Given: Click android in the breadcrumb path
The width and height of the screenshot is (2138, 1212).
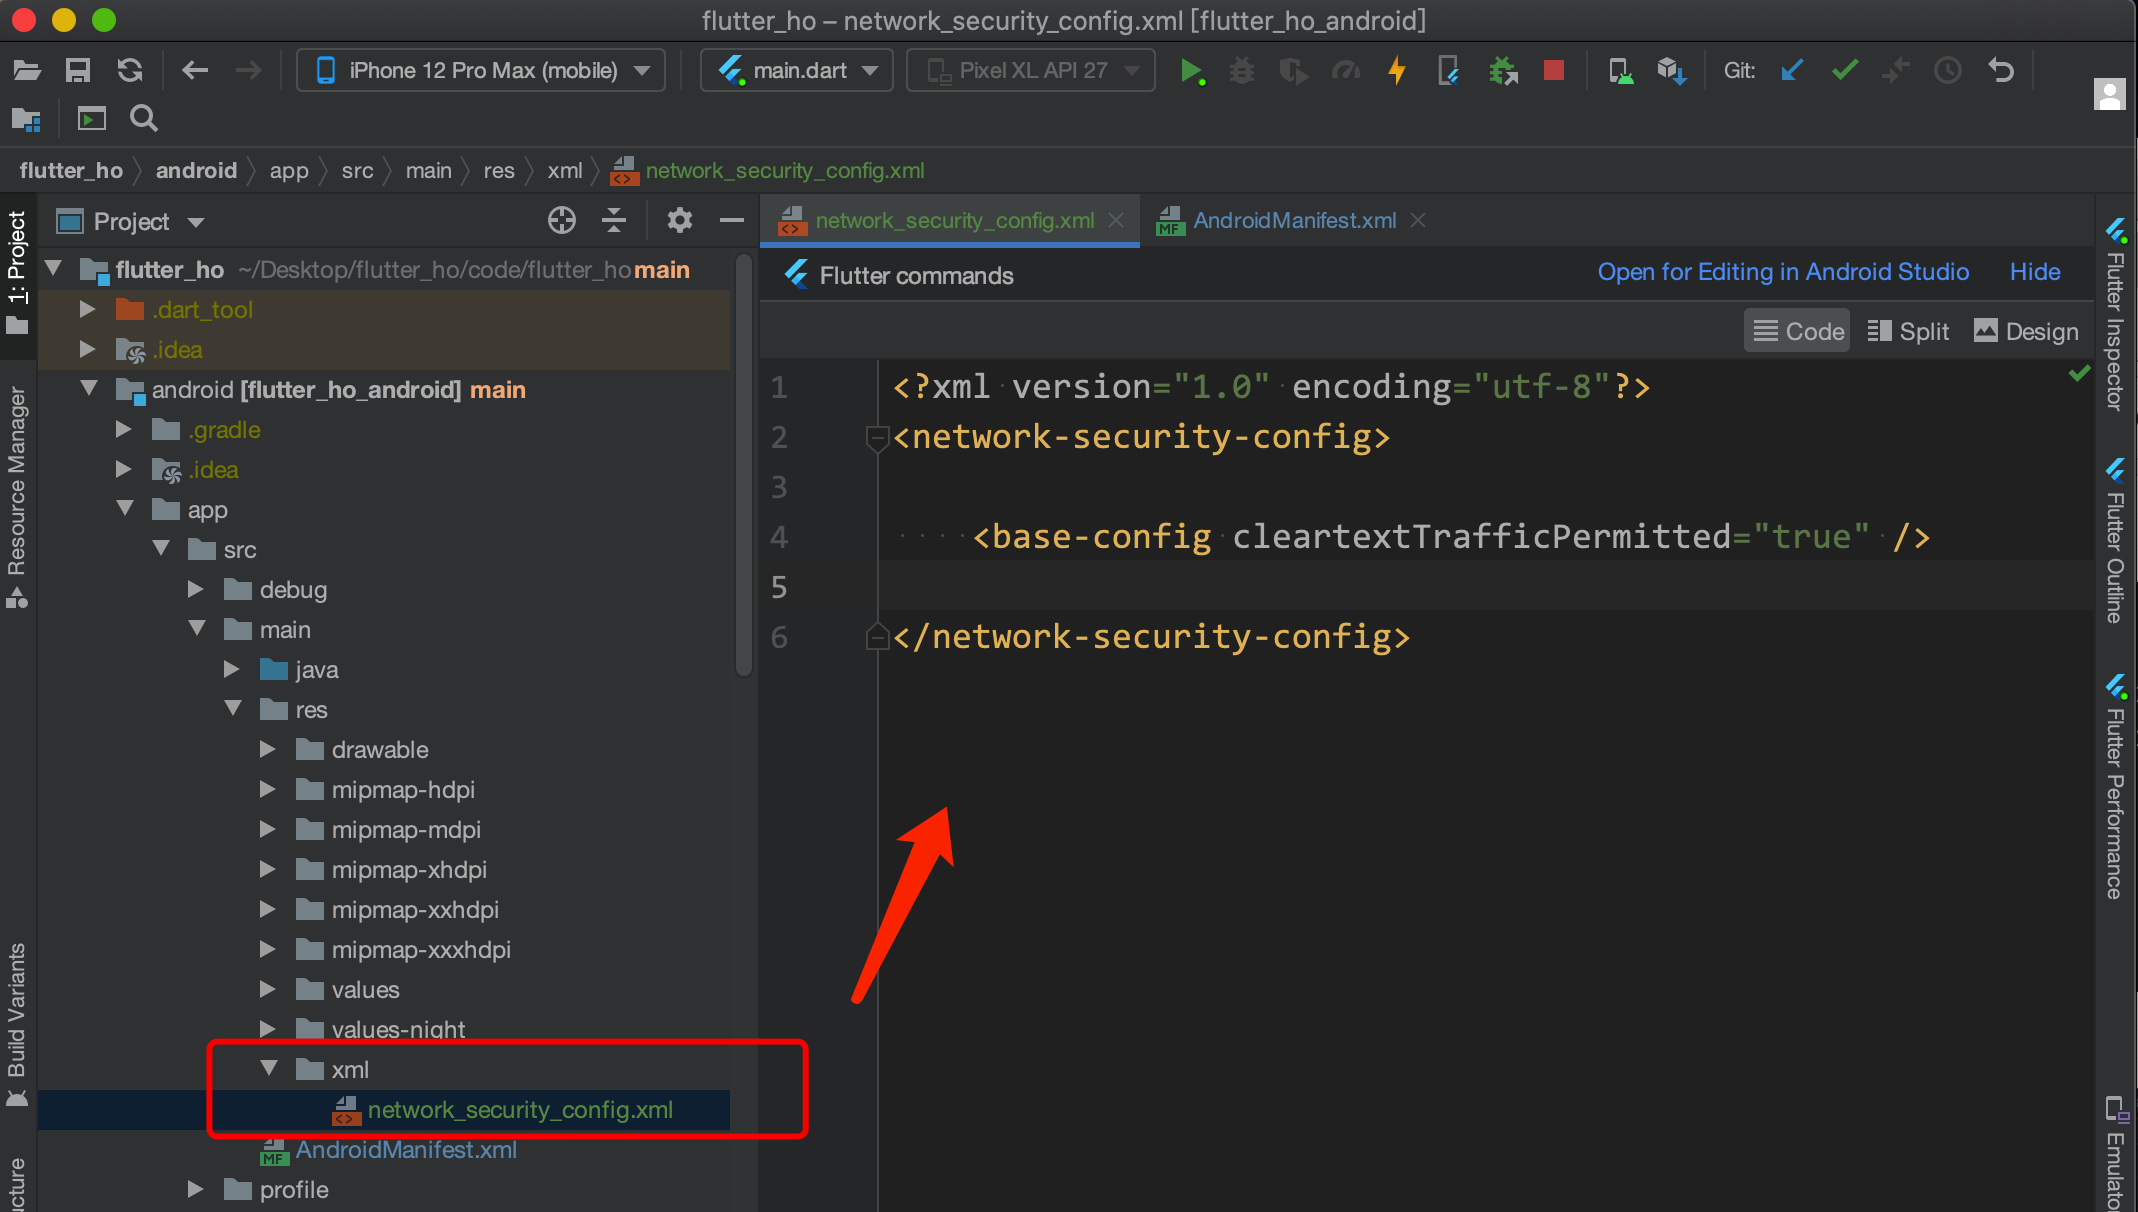Looking at the screenshot, I should (x=196, y=170).
